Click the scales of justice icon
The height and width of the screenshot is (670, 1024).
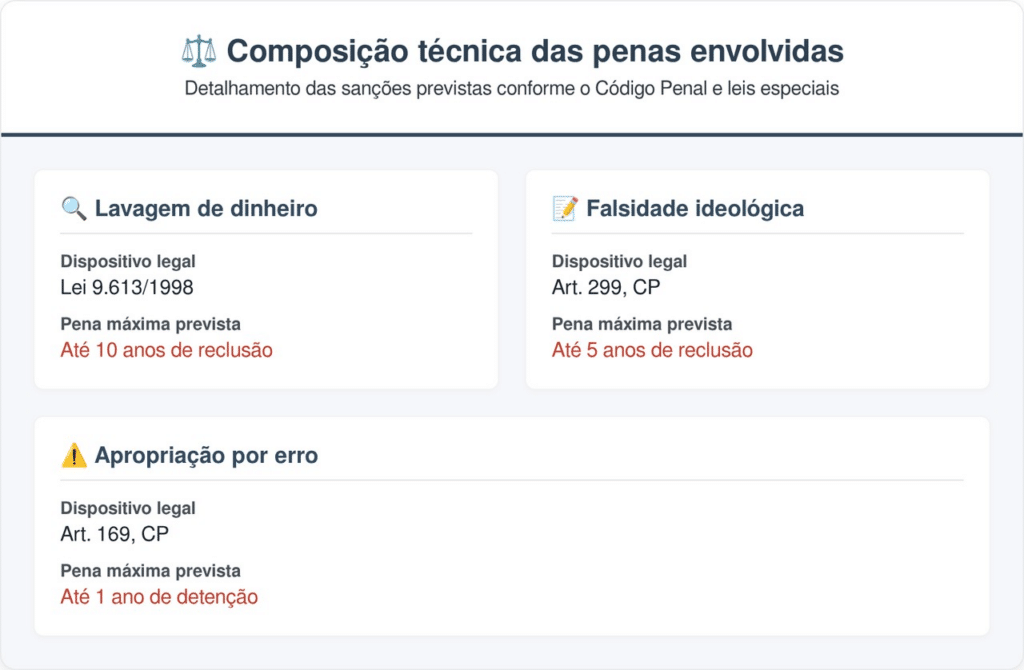(198, 51)
